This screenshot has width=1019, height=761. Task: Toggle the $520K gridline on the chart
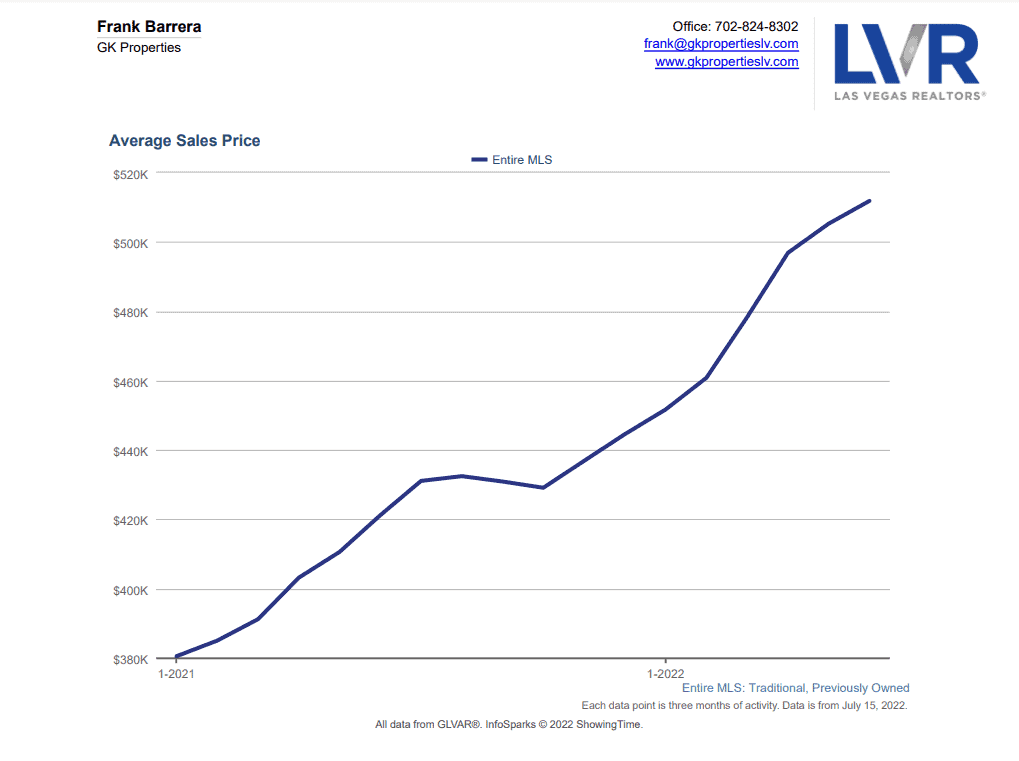tap(520, 174)
